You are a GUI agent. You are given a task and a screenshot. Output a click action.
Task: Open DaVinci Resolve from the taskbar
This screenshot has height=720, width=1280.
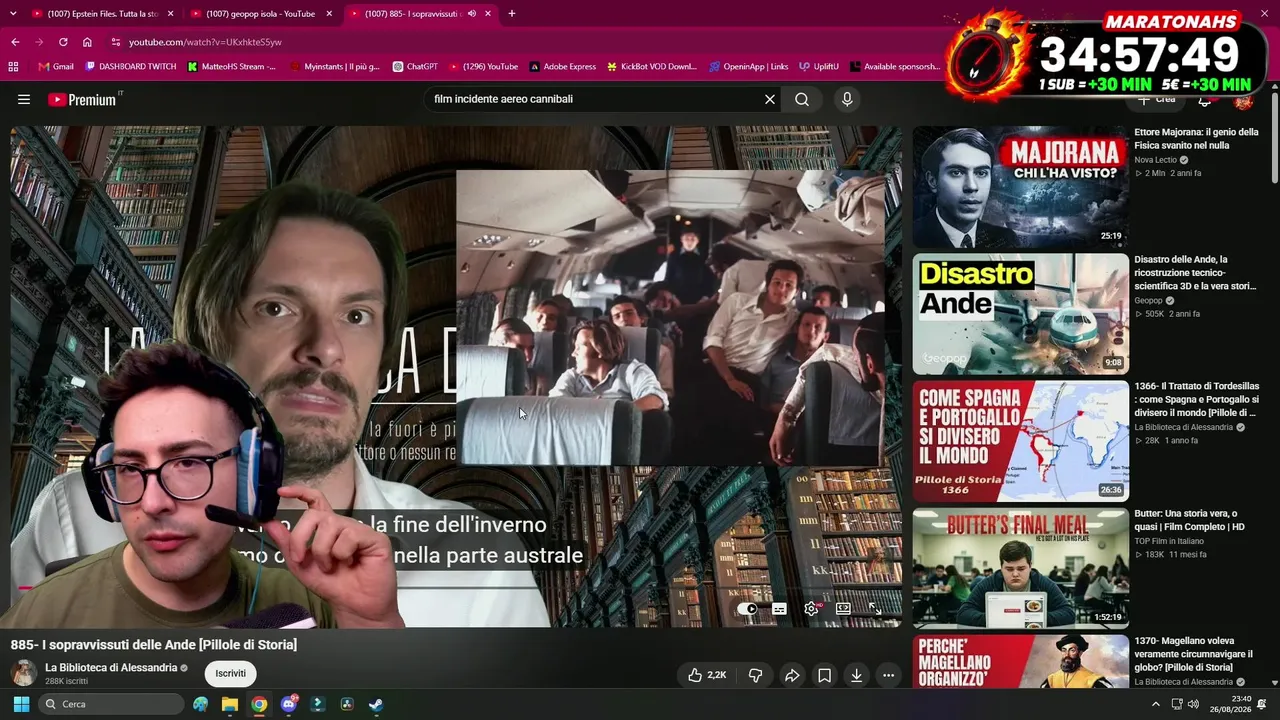347,704
